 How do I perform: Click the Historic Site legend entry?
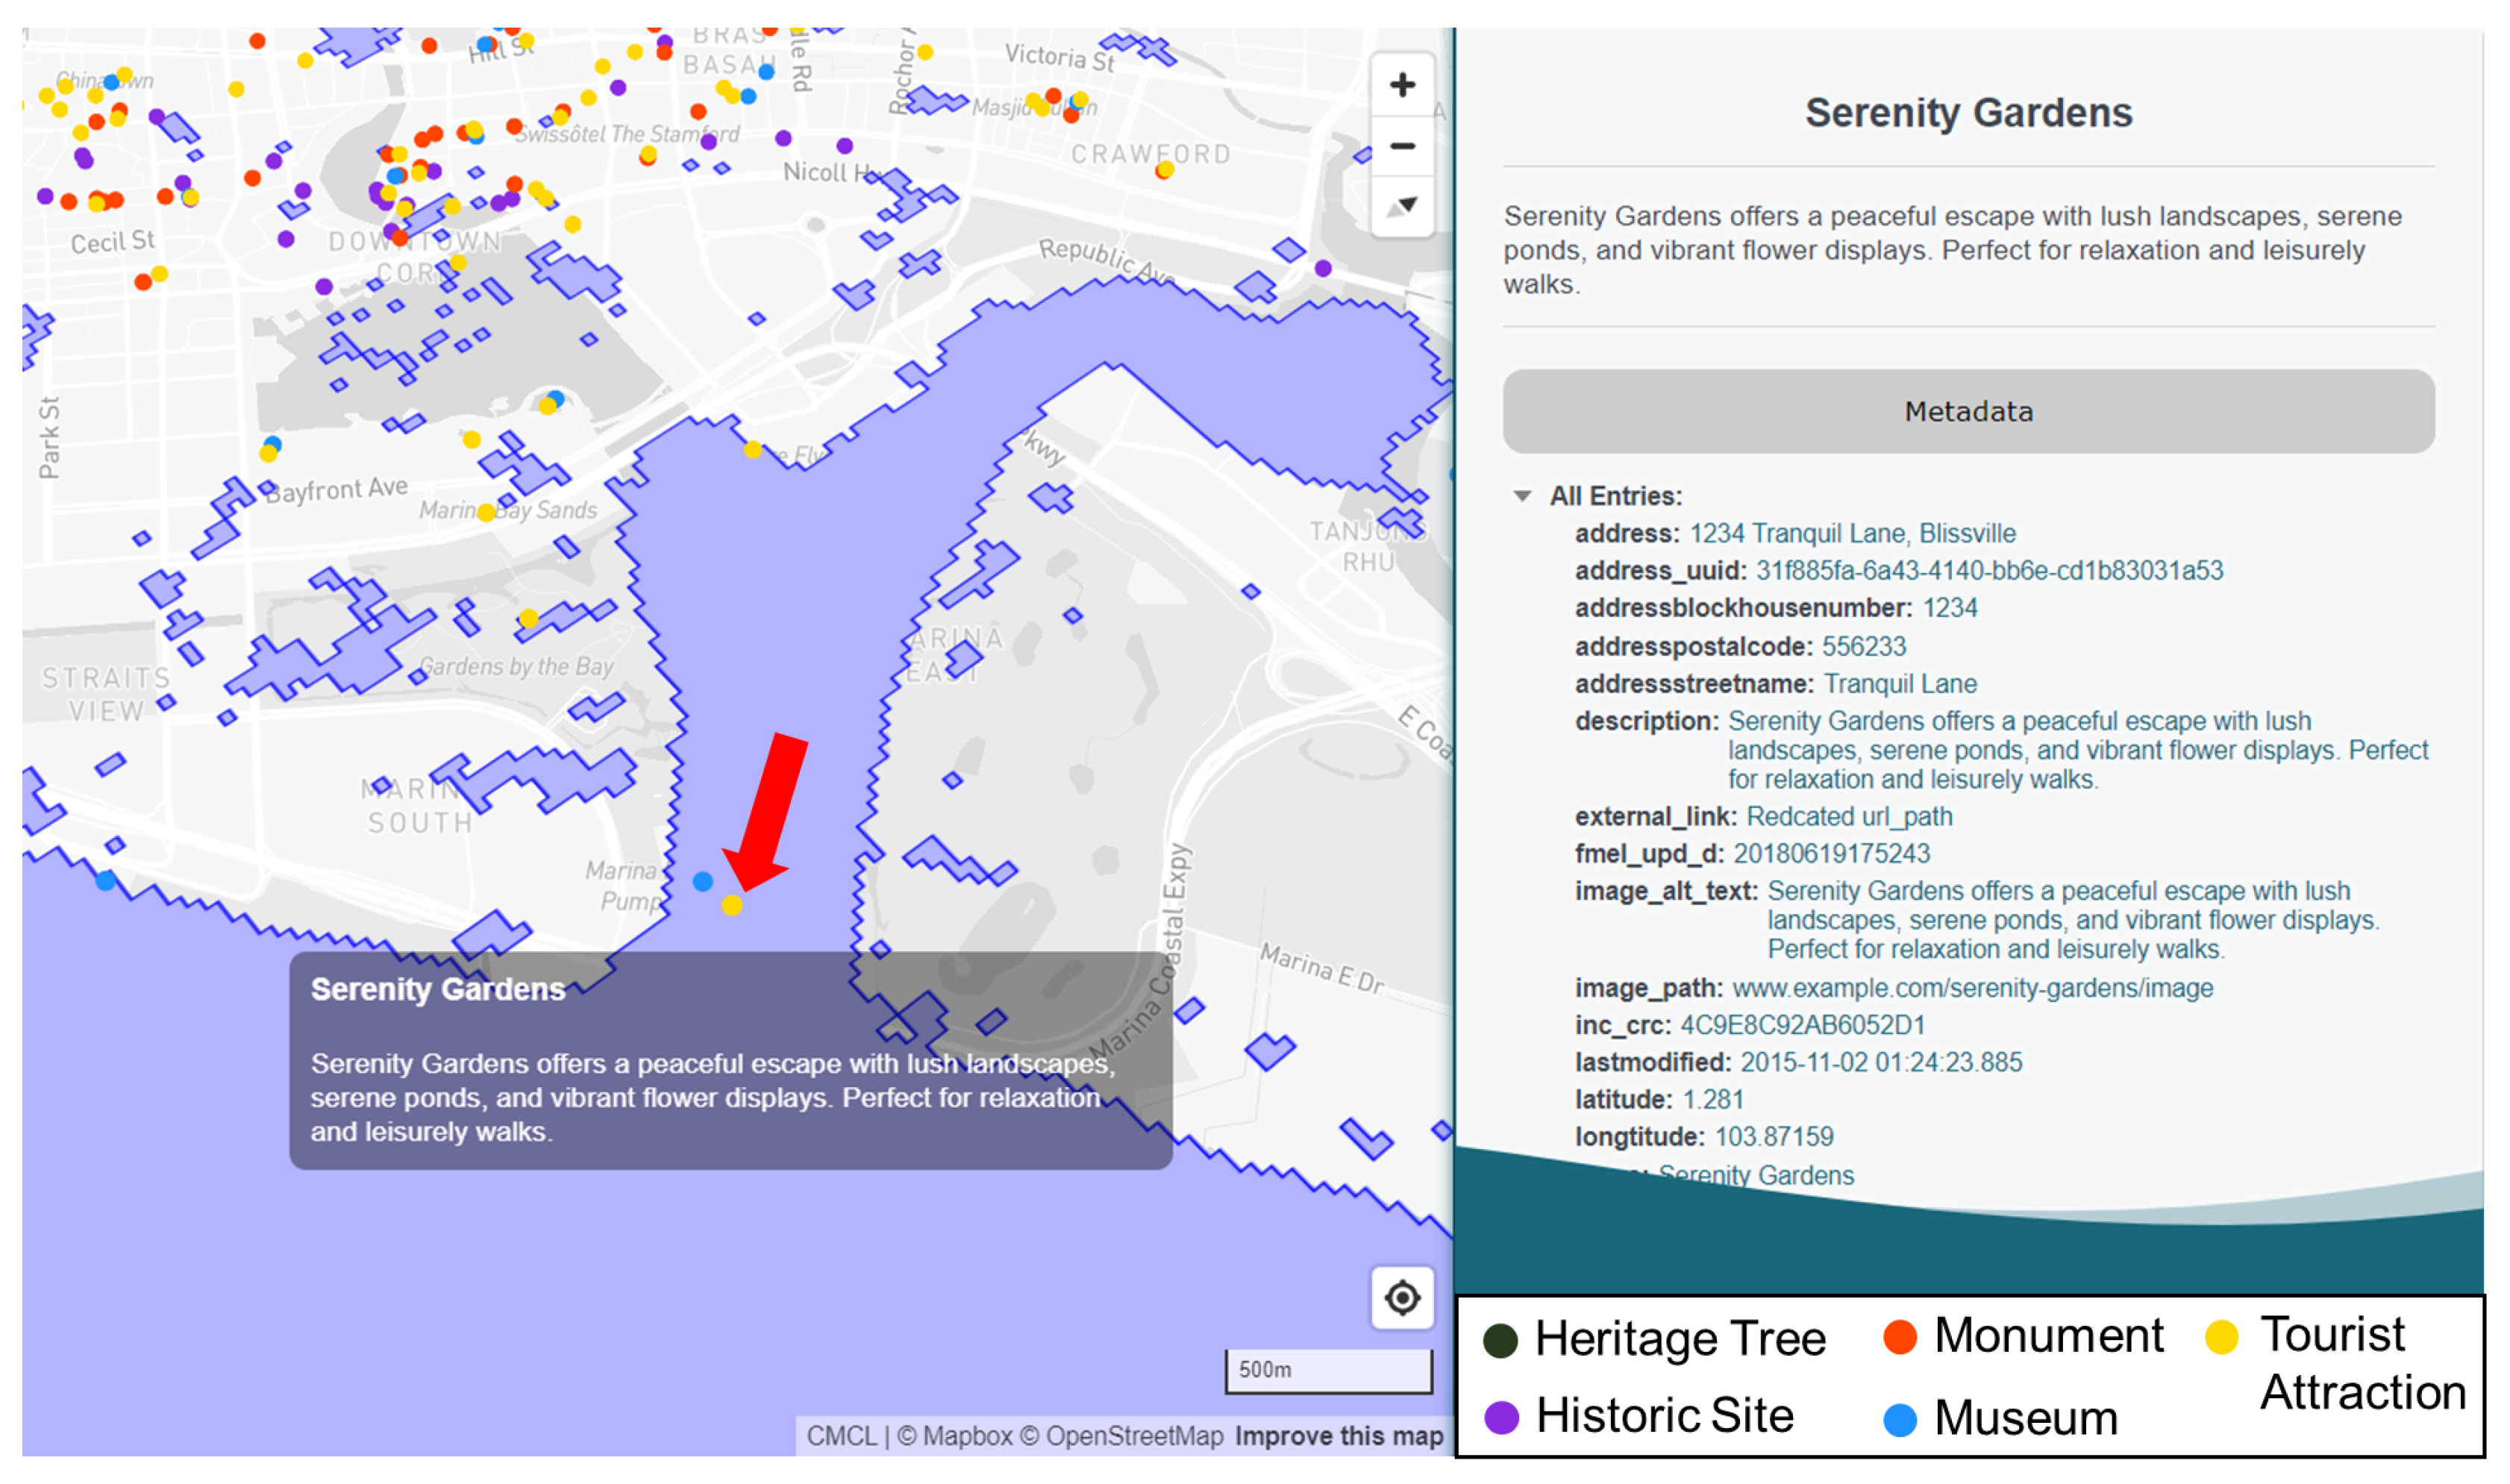tap(1664, 1416)
